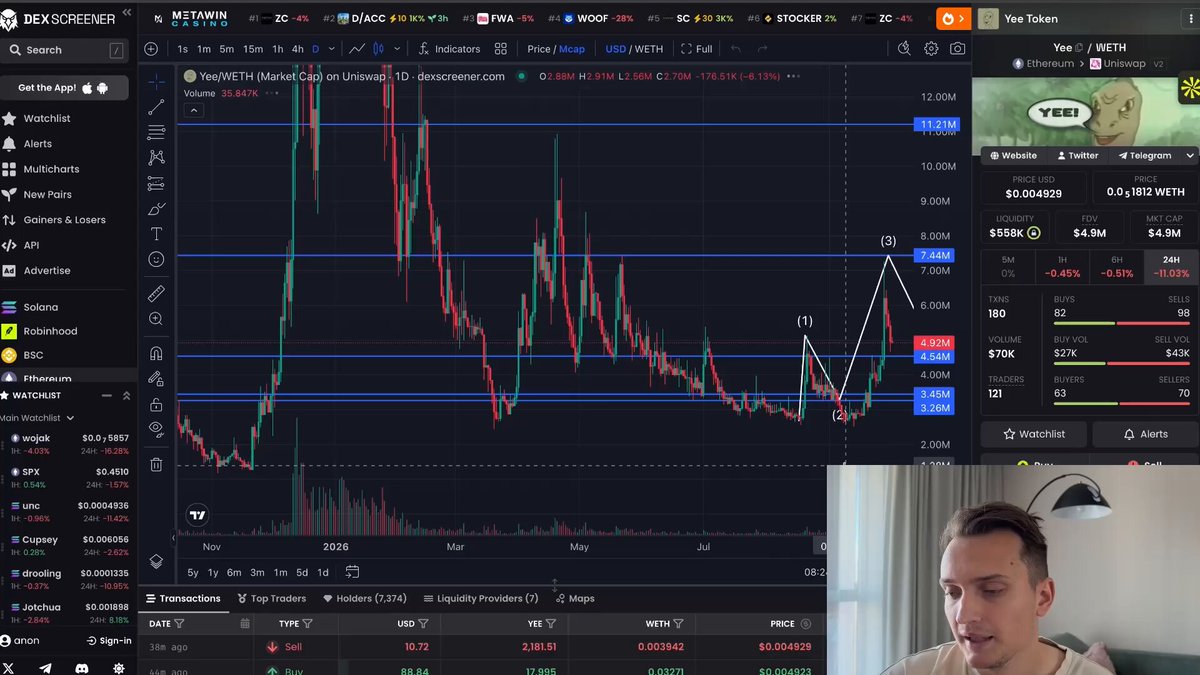Open the Indicators menu
This screenshot has height=675, width=1200.
[x=449, y=49]
